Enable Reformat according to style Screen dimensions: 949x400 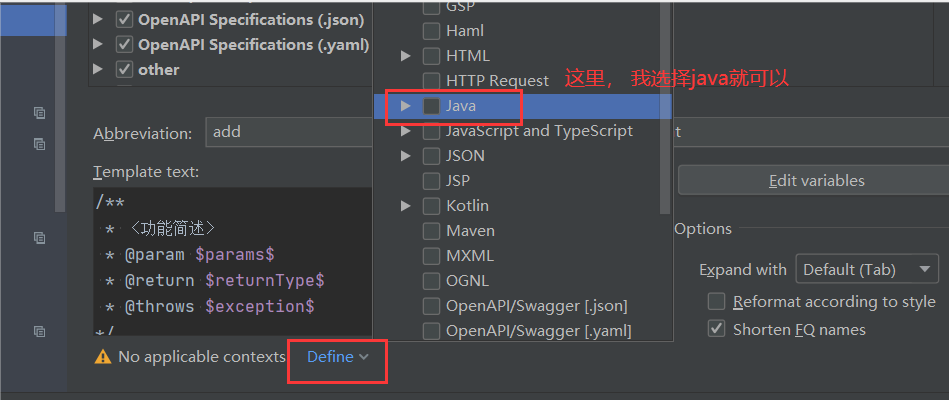tap(717, 301)
